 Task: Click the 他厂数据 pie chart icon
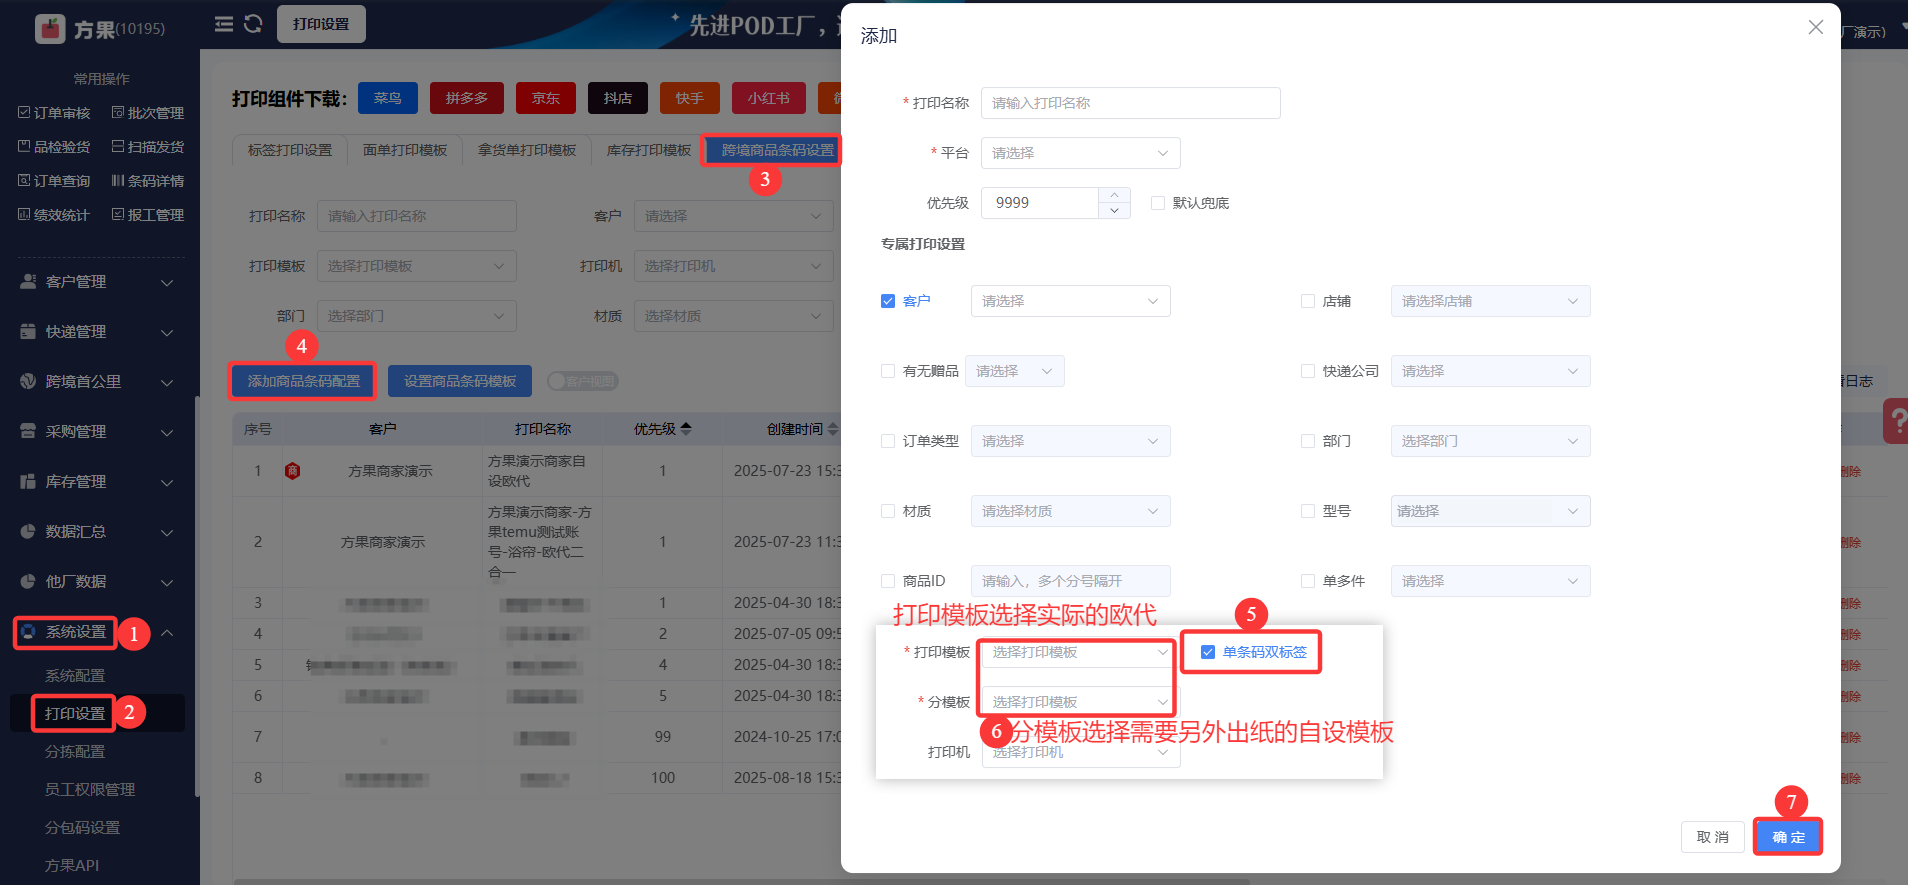coord(28,582)
